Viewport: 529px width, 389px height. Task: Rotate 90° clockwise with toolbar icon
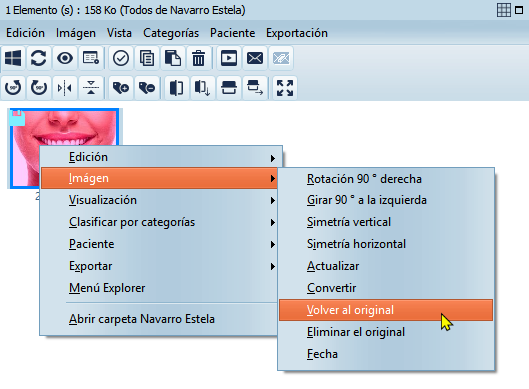tap(39, 88)
